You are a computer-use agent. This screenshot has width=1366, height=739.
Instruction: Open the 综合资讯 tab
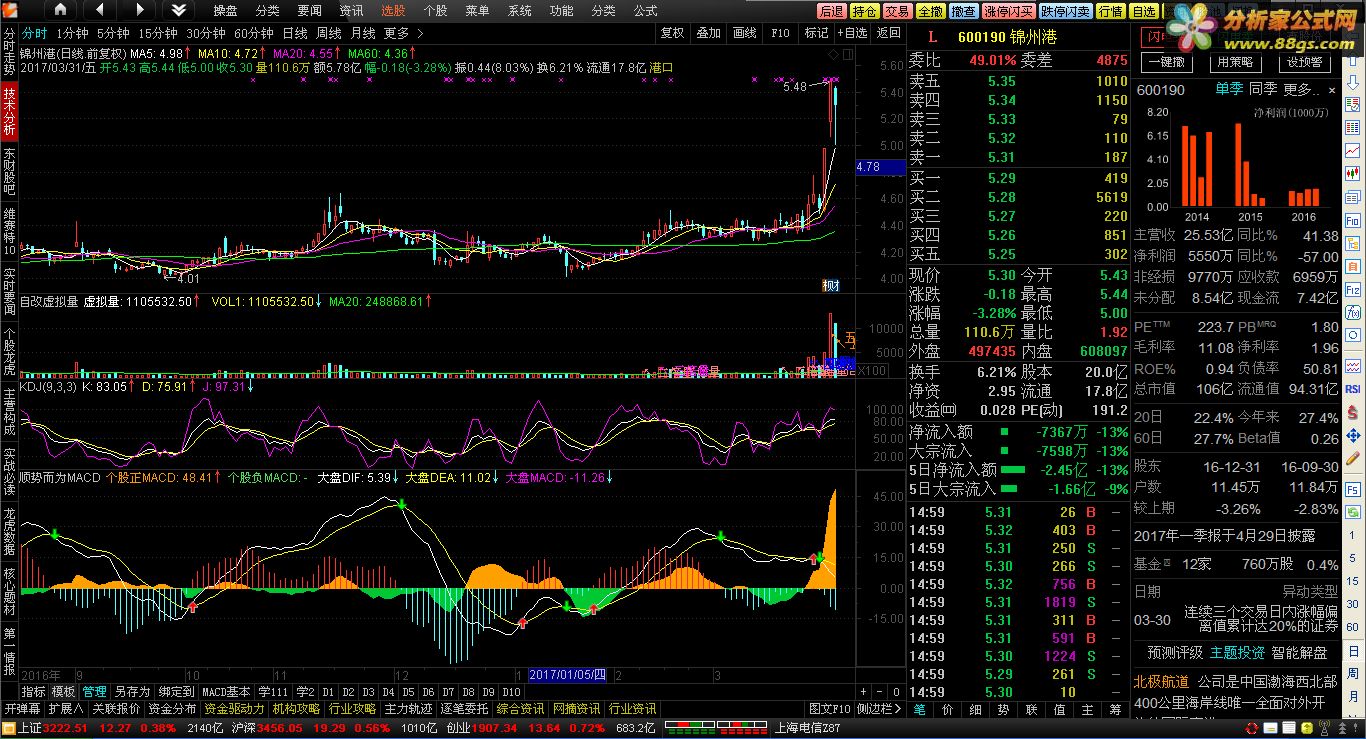click(521, 708)
